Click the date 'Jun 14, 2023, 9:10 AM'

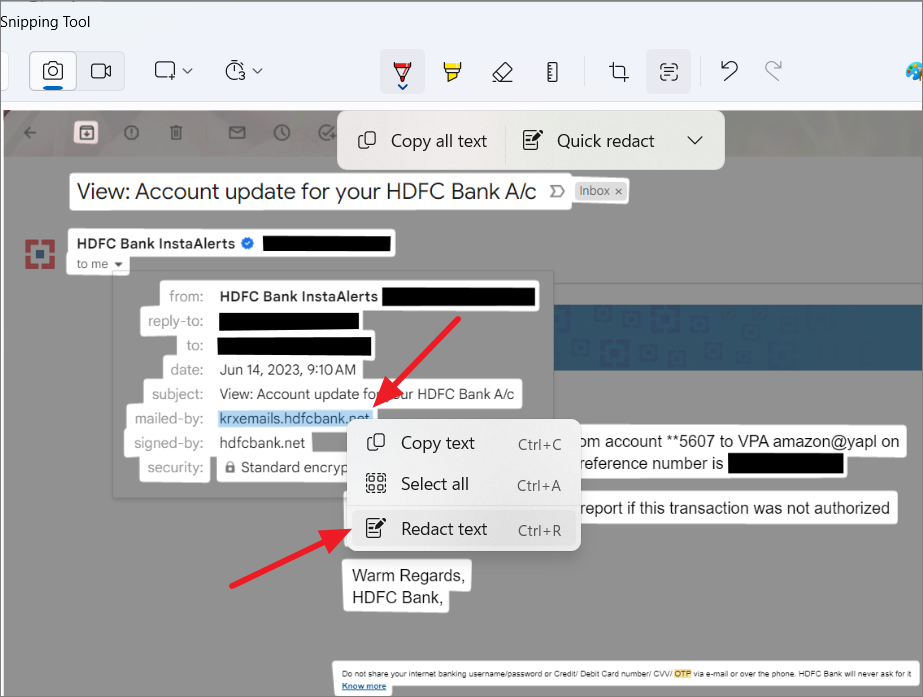click(x=288, y=370)
